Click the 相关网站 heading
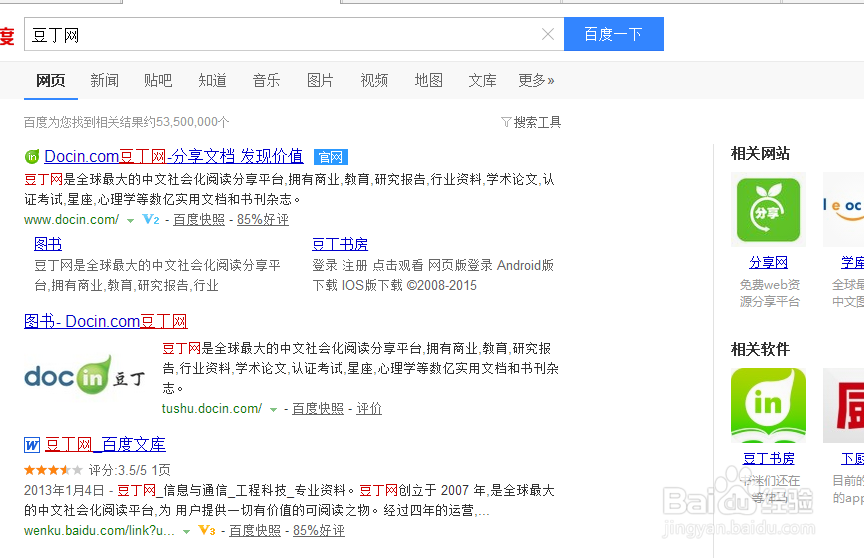Image resolution: width=864 pixels, height=558 pixels. click(760, 154)
